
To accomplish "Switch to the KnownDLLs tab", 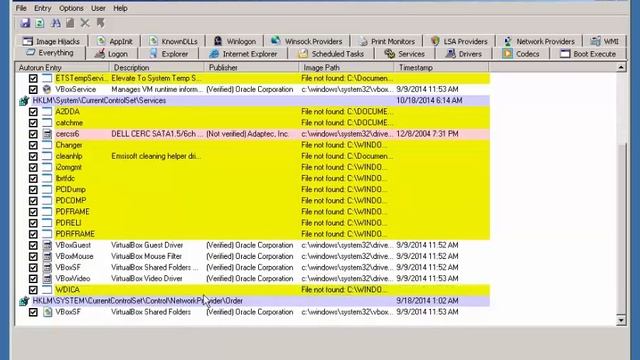I will coord(173,41).
